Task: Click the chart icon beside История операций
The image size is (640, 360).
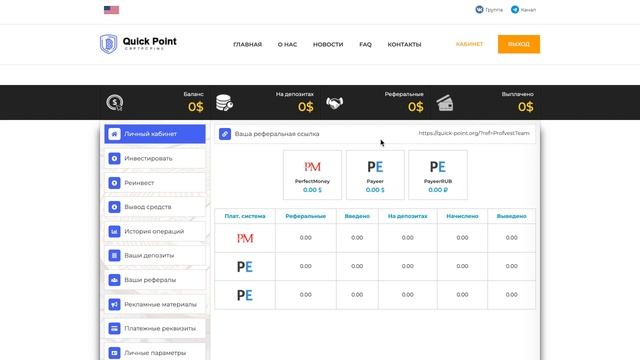Action: [x=114, y=231]
